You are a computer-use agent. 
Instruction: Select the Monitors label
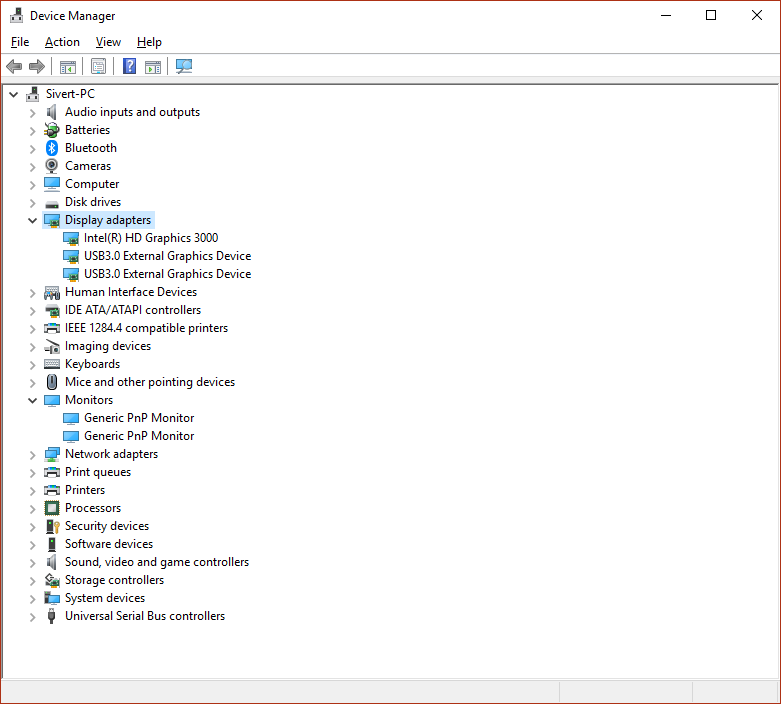point(89,400)
